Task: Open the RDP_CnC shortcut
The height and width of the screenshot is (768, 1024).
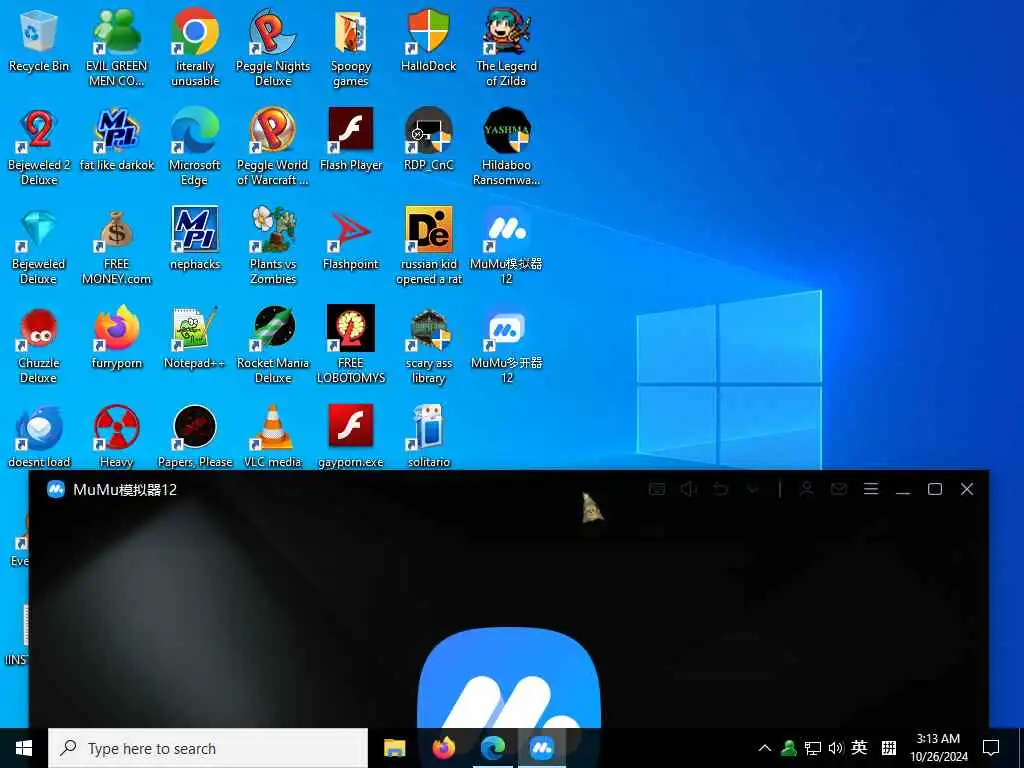Action: [x=428, y=140]
